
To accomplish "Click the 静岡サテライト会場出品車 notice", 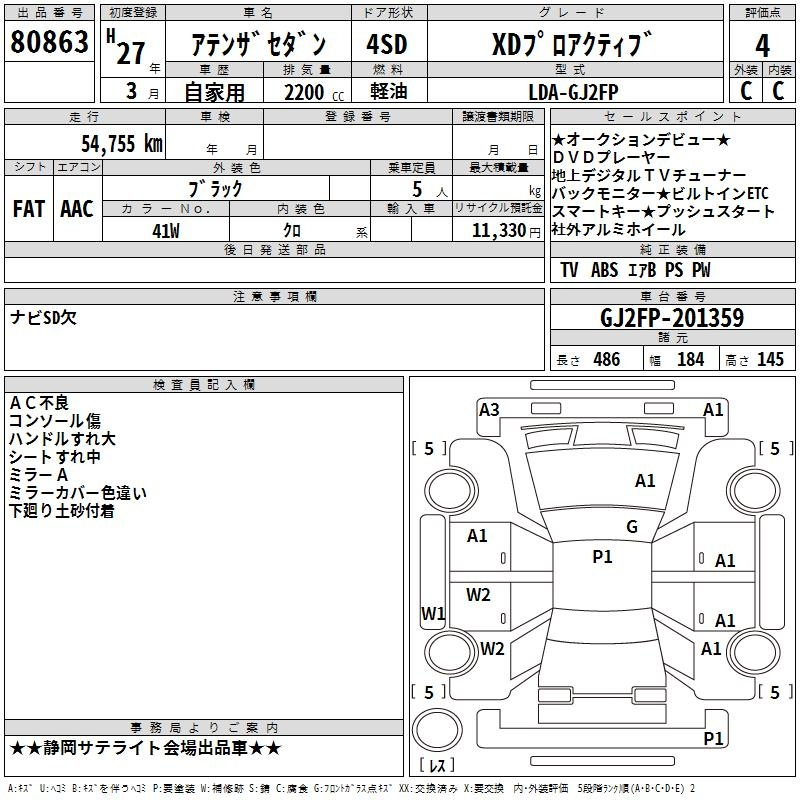I will 146,748.
